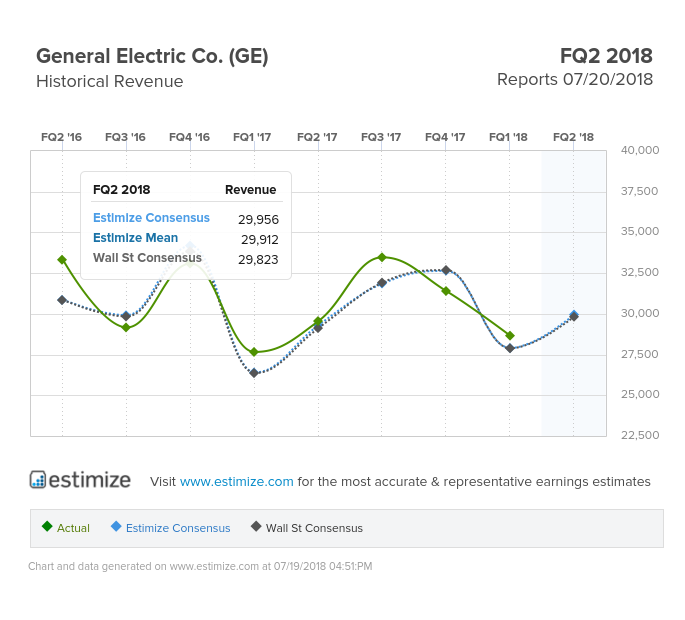Click the Wall St diamond at FQ2 '16
This screenshot has width=685, height=620.
pos(62,300)
